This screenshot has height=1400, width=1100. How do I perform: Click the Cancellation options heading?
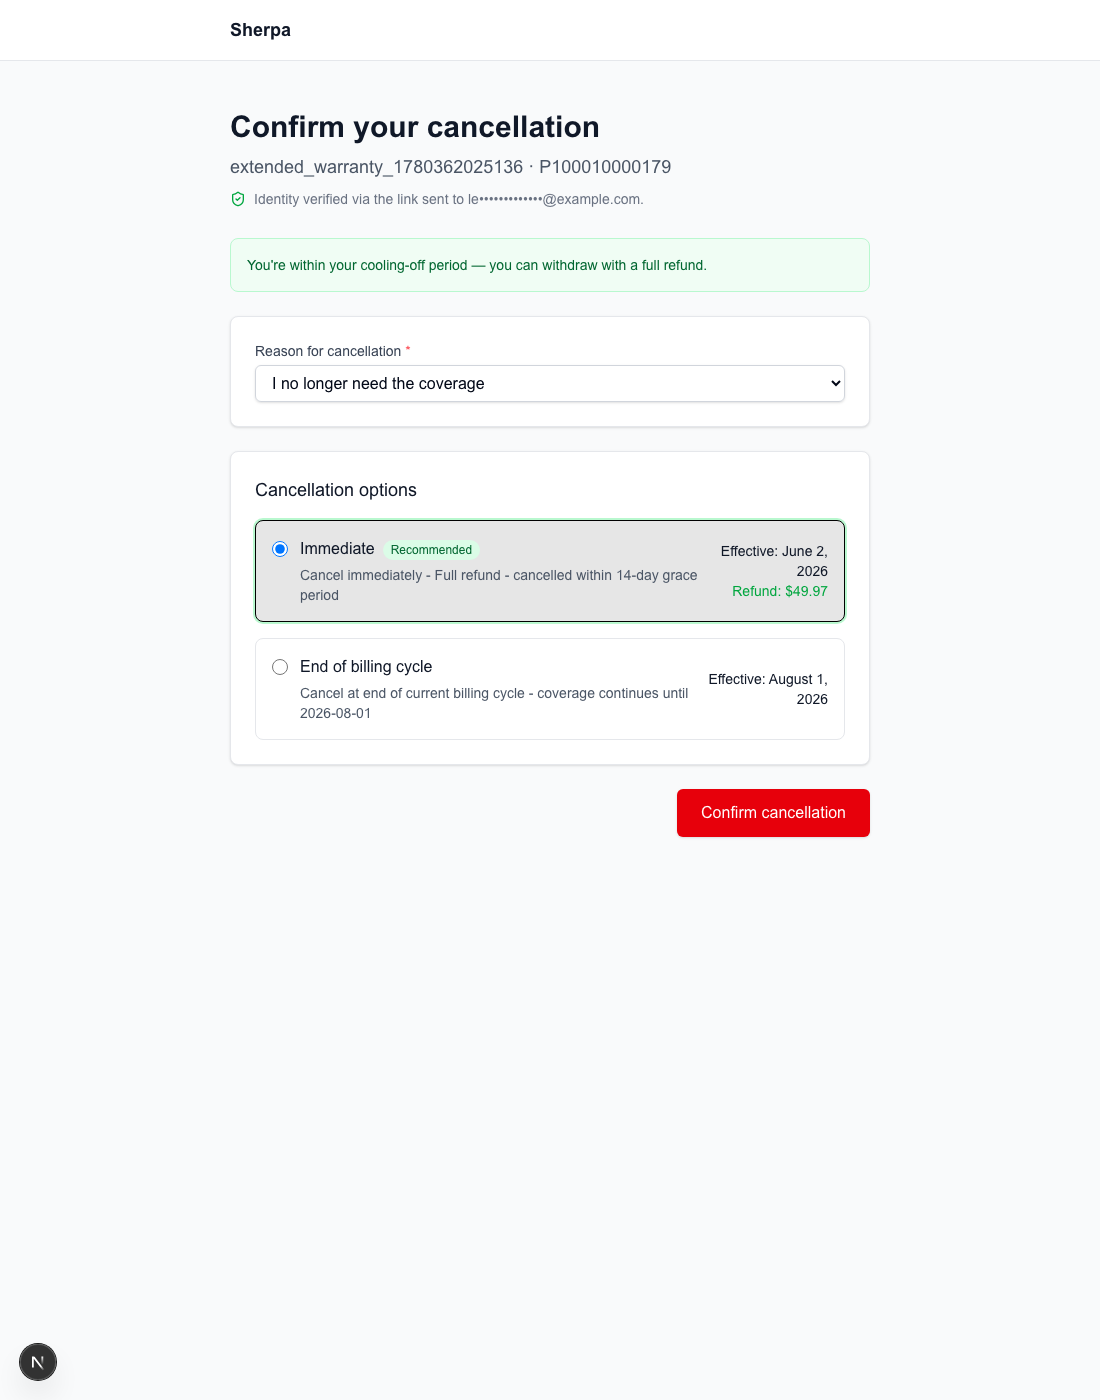[x=336, y=490]
